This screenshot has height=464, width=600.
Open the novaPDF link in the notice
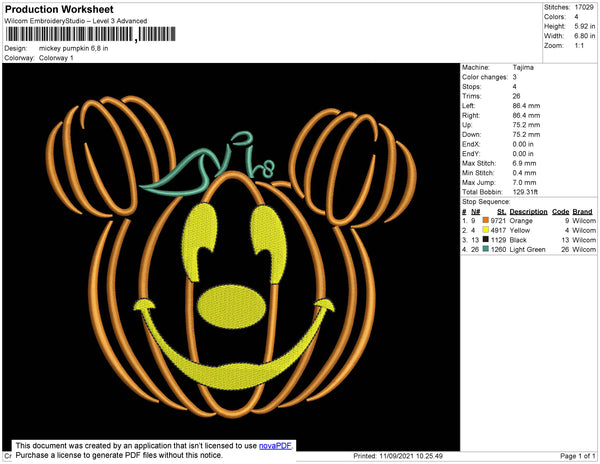click(x=275, y=446)
